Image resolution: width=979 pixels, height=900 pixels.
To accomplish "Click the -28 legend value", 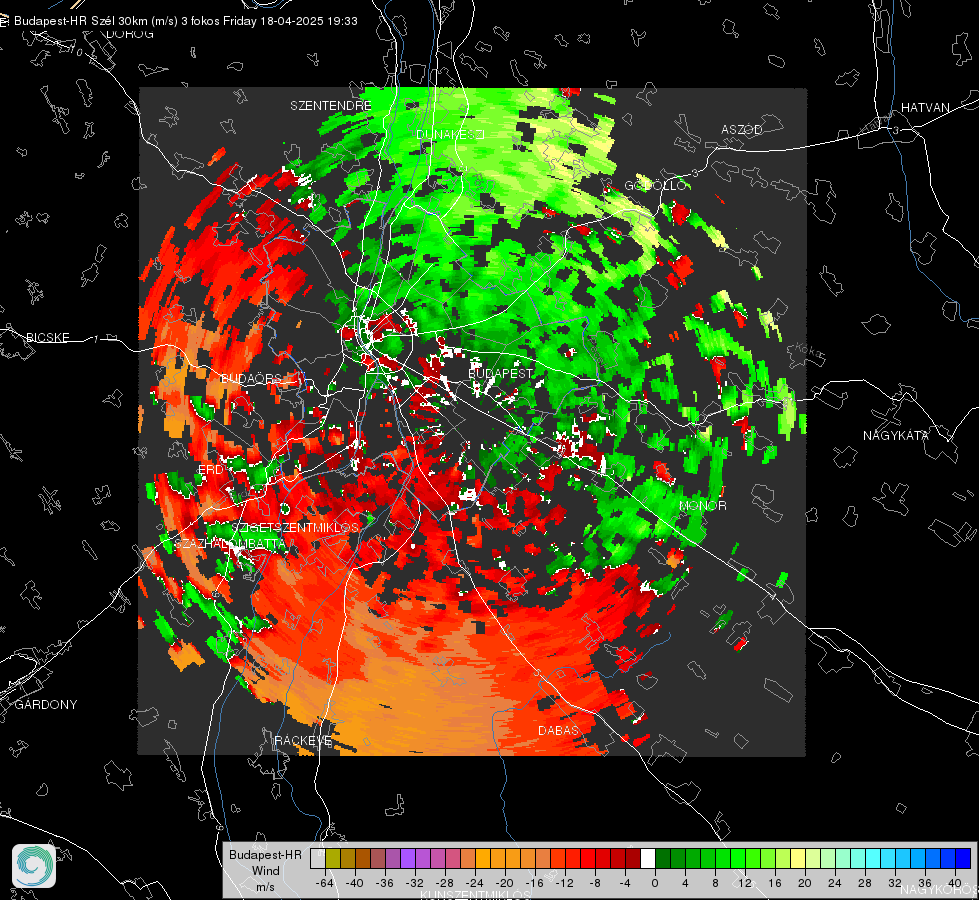I will [x=445, y=883].
